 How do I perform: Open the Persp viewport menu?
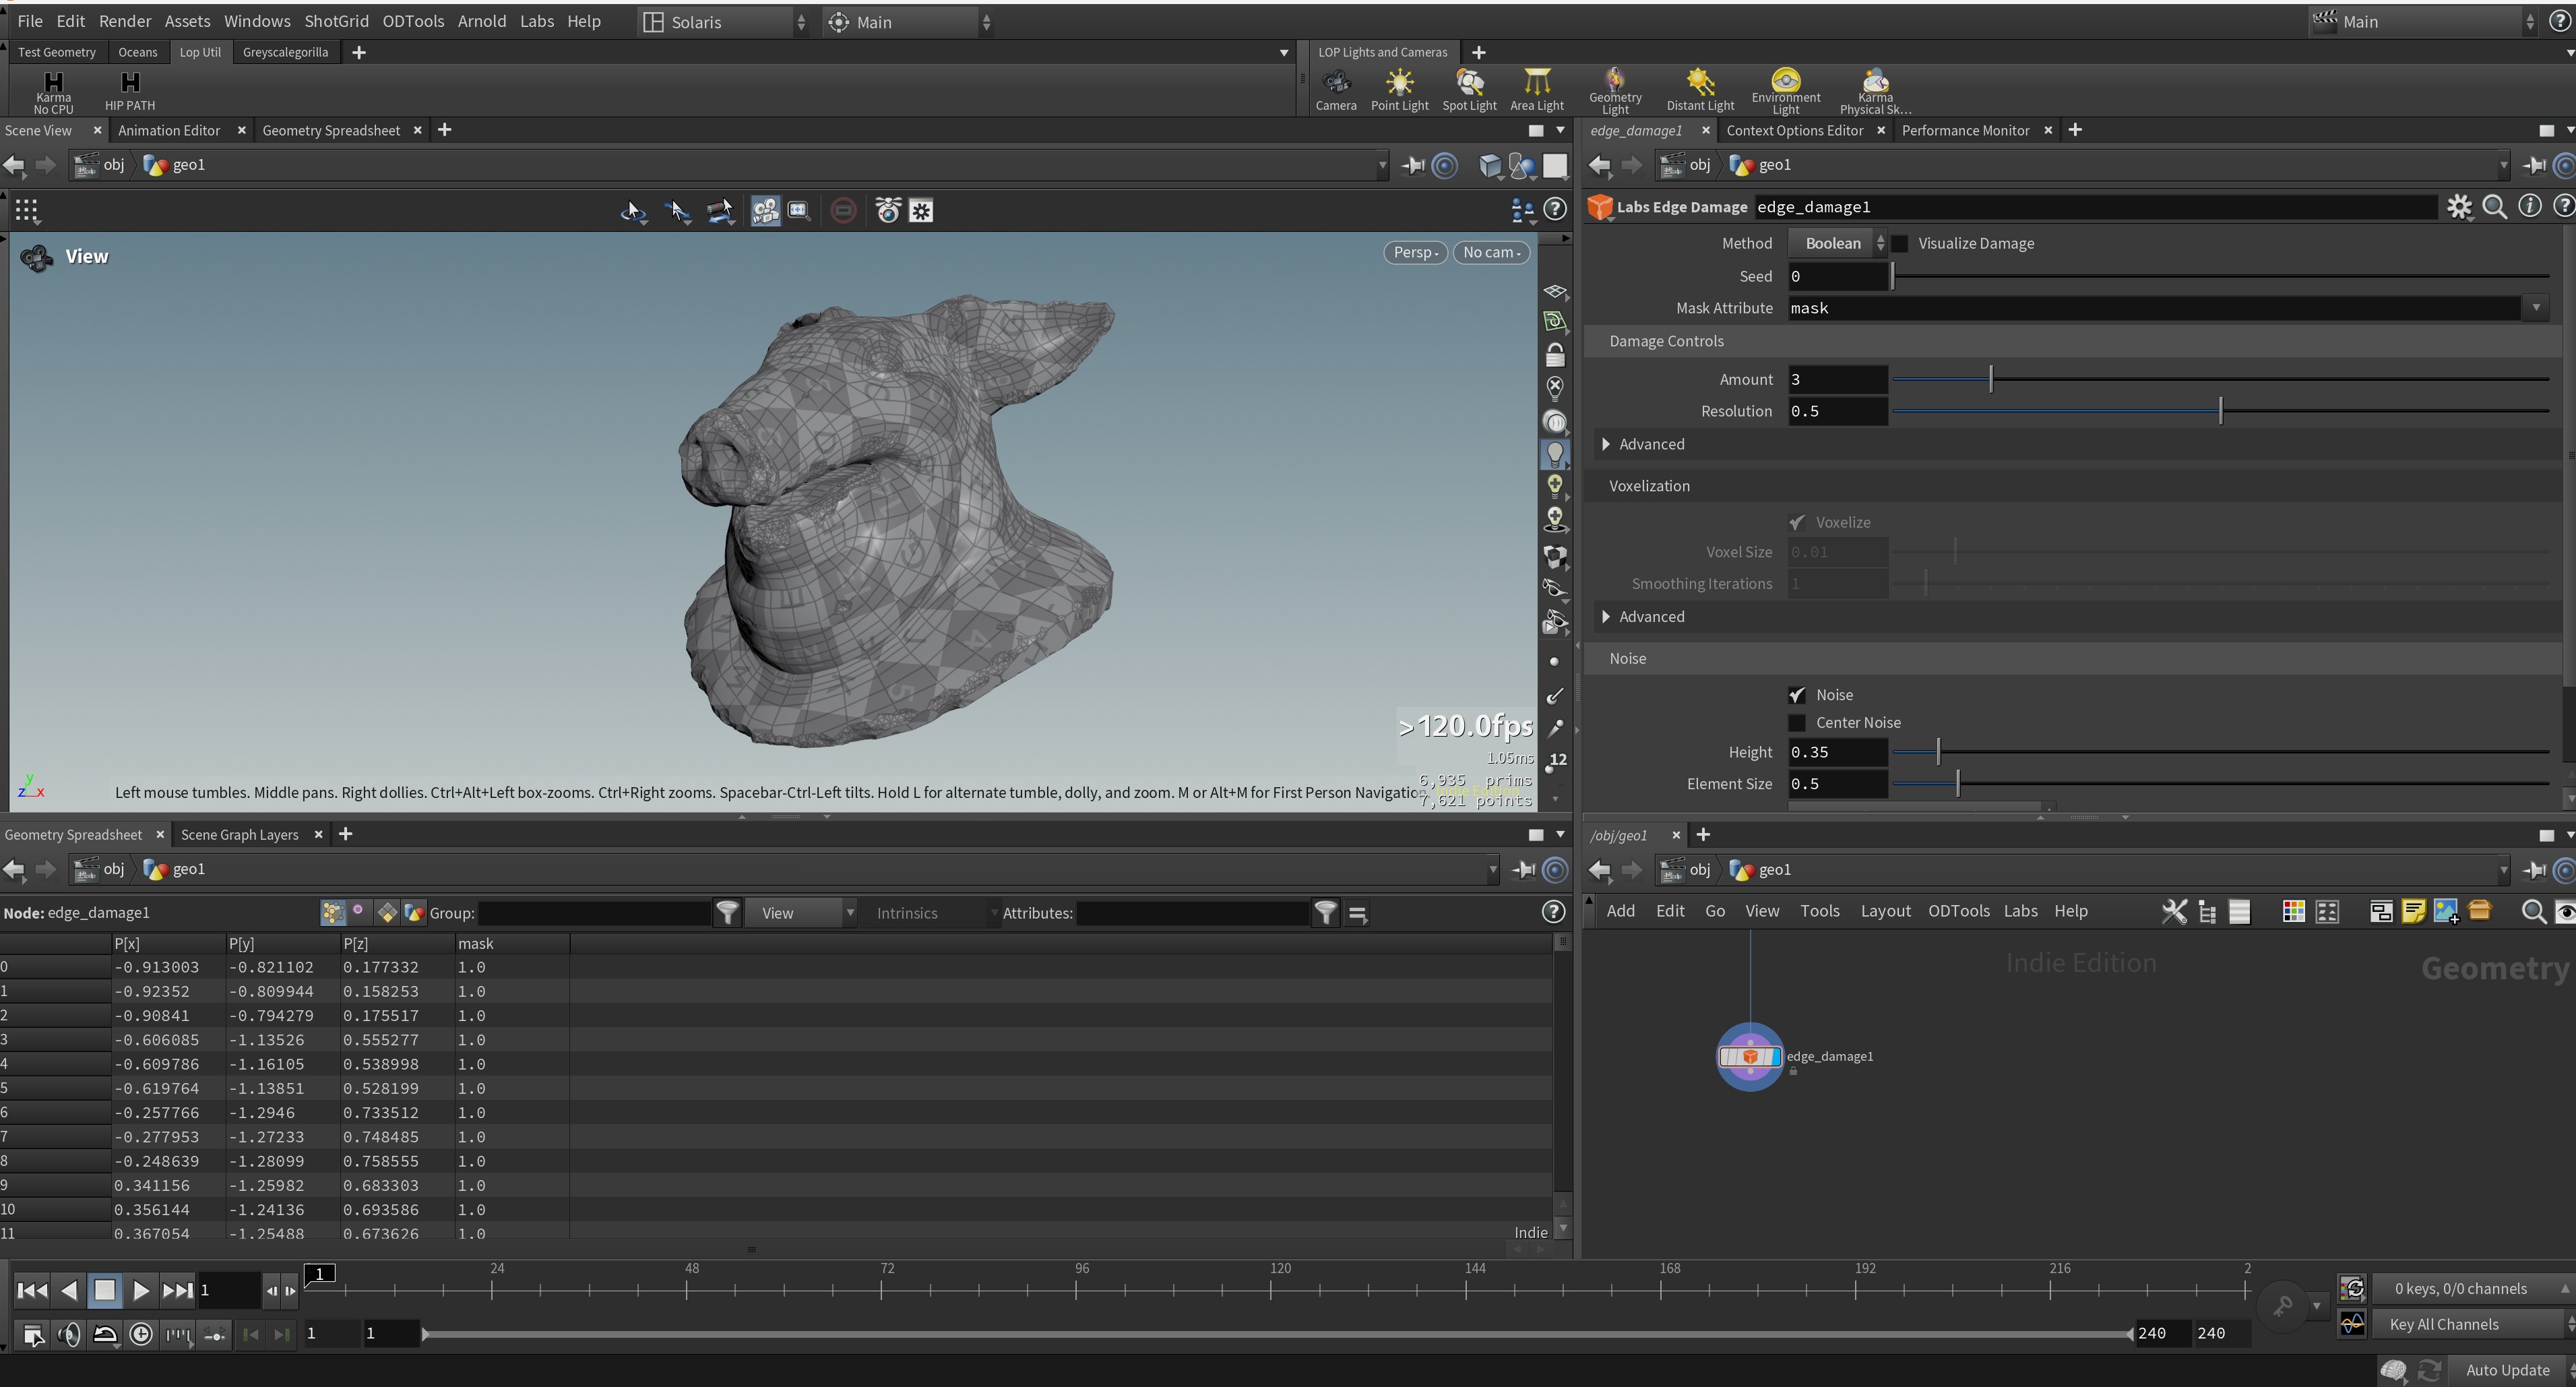[1414, 253]
